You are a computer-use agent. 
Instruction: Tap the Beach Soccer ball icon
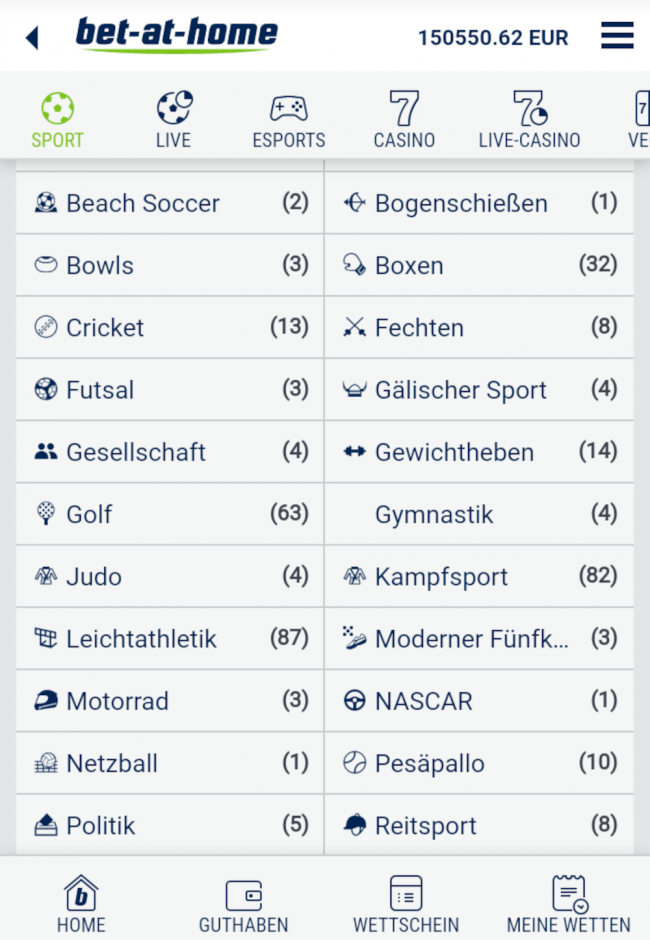click(45, 203)
